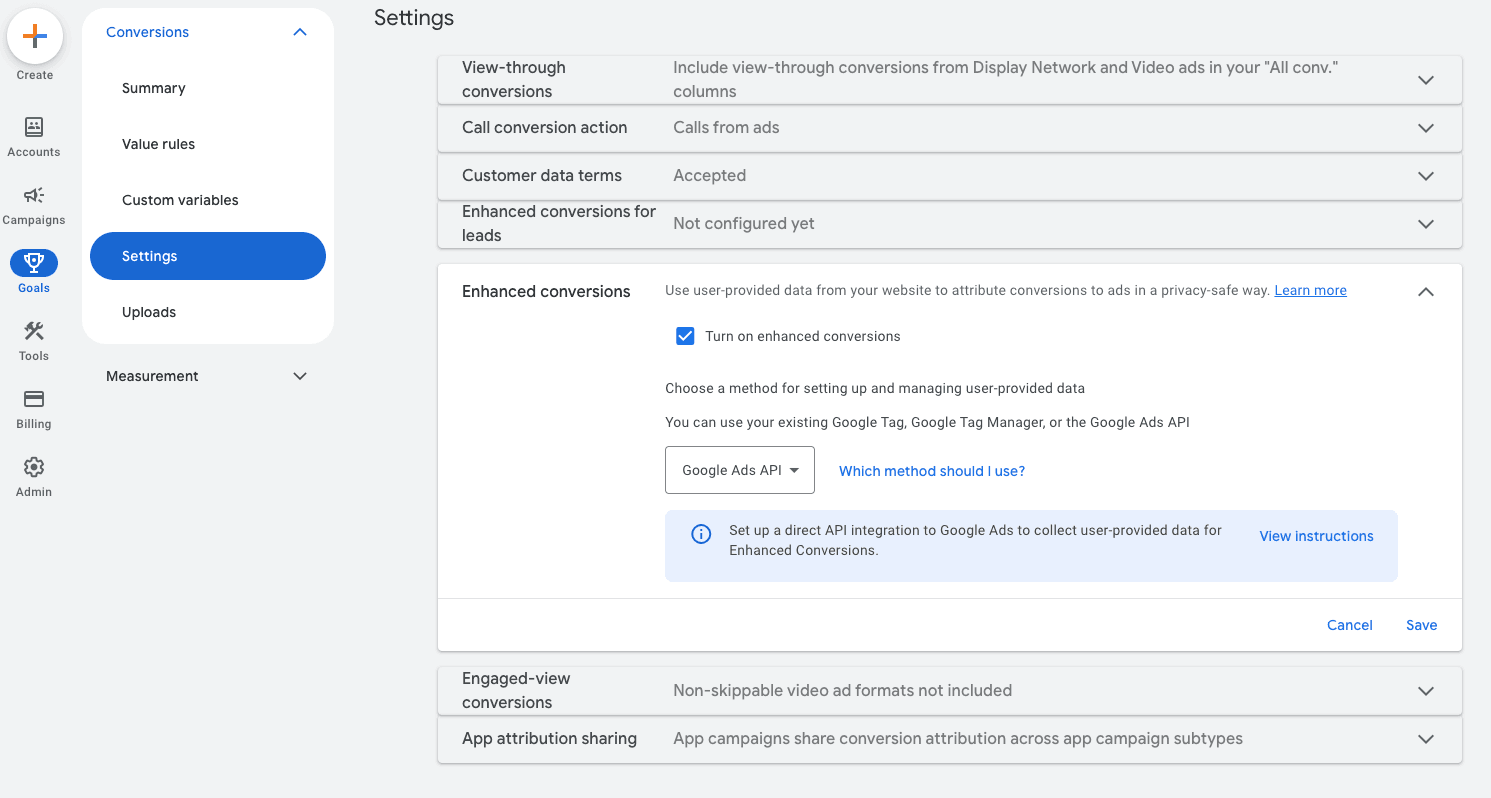Open the Accounts icon in sidebar
The image size is (1491, 798).
(34, 126)
